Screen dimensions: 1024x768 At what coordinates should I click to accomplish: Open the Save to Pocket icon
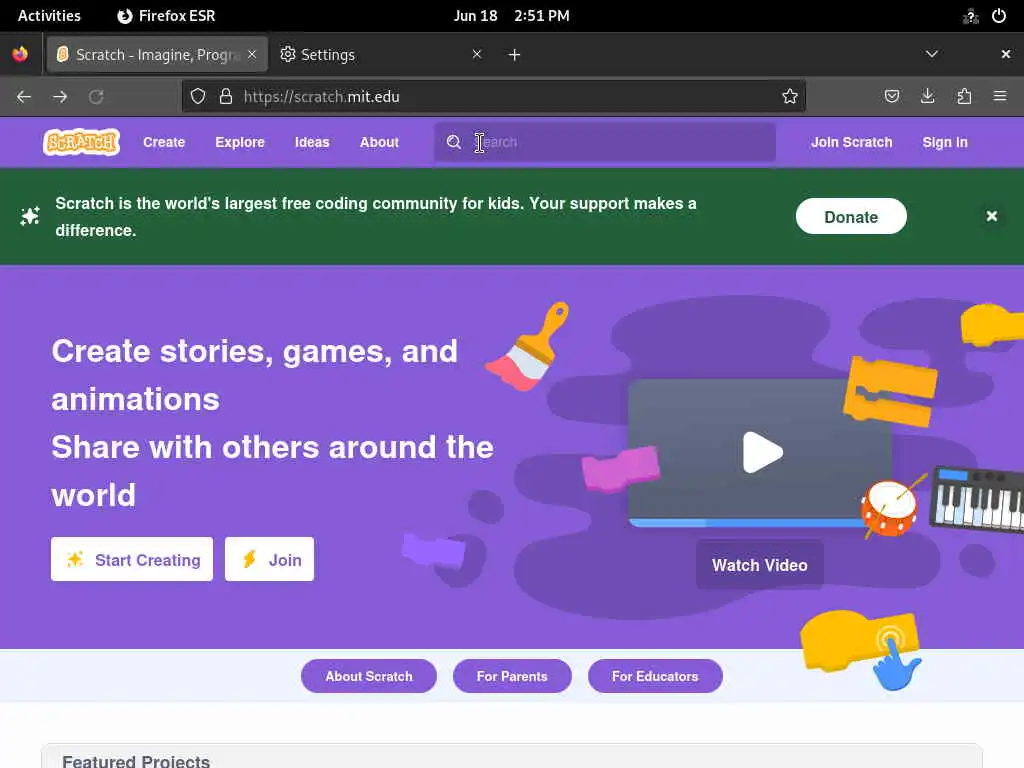[891, 97]
